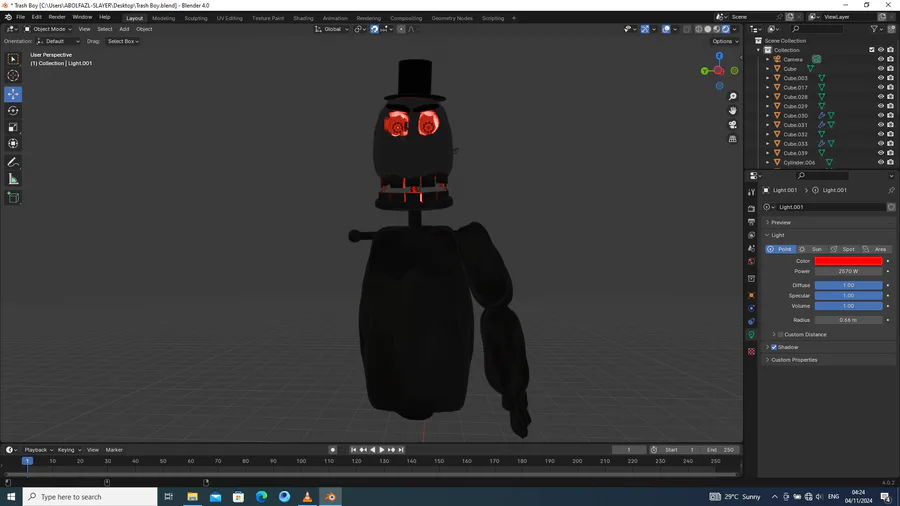Open the timeline Playback menu
This screenshot has height=506, width=900.
pyautogui.click(x=38, y=450)
